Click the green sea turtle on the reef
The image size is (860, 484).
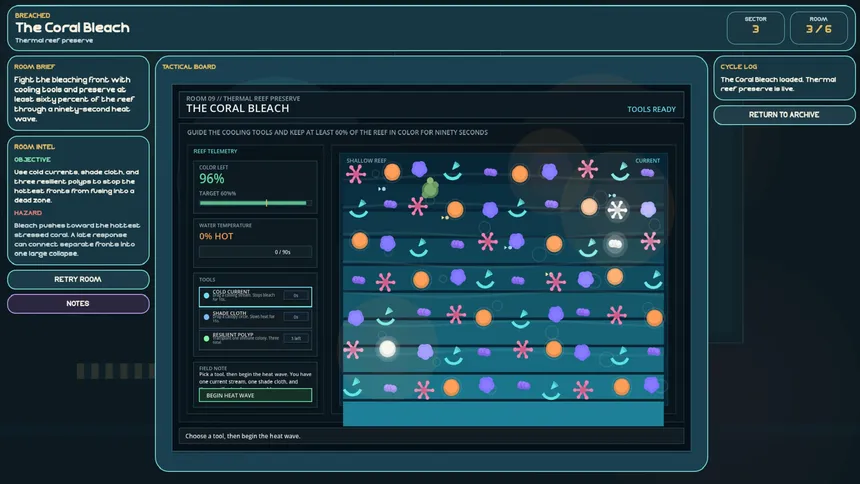(430, 188)
